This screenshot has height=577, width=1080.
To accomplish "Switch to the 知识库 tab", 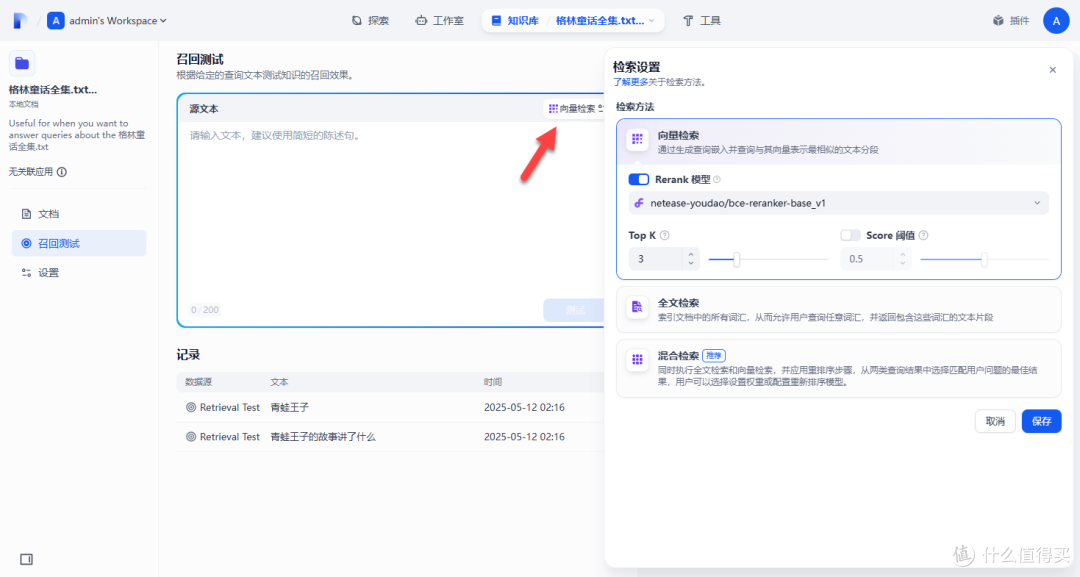I will 515,21.
